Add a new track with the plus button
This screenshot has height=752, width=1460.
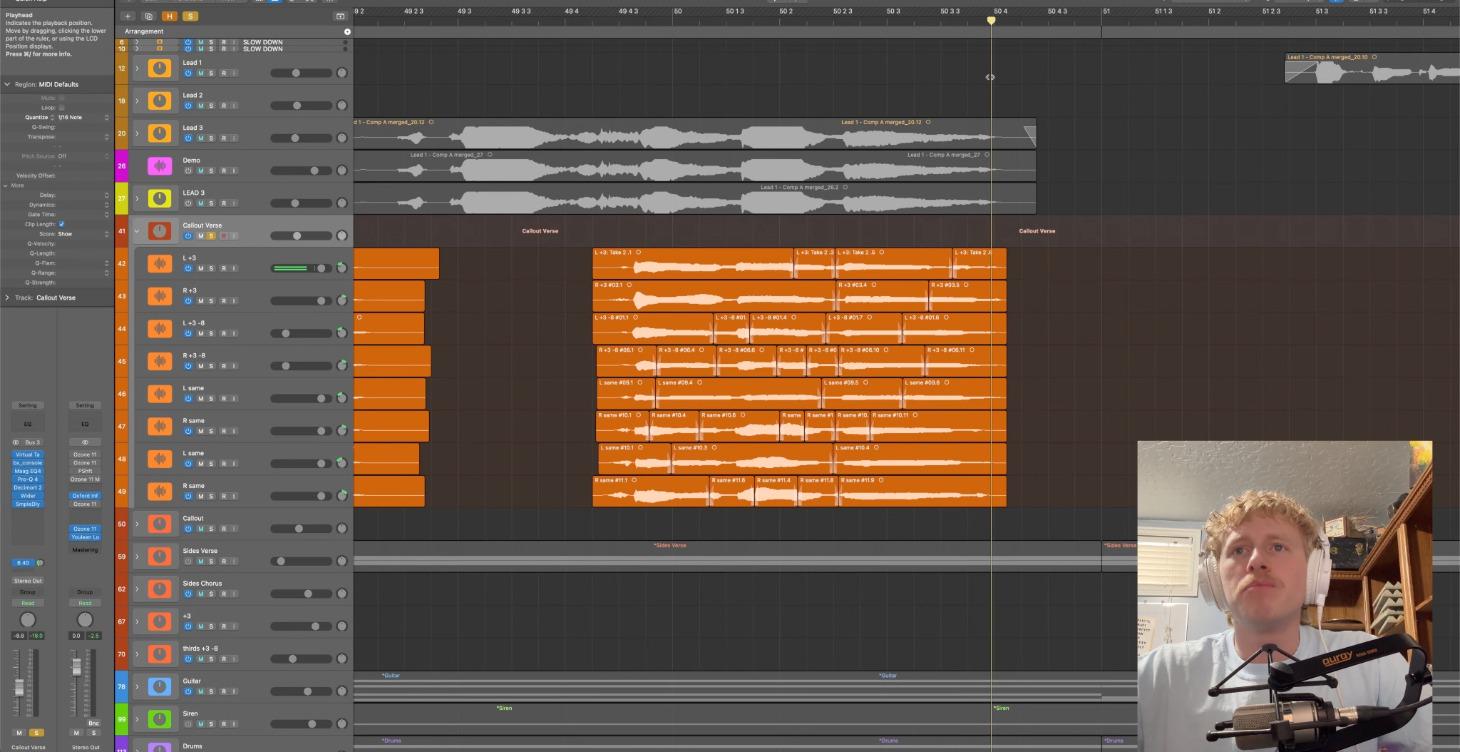click(128, 17)
